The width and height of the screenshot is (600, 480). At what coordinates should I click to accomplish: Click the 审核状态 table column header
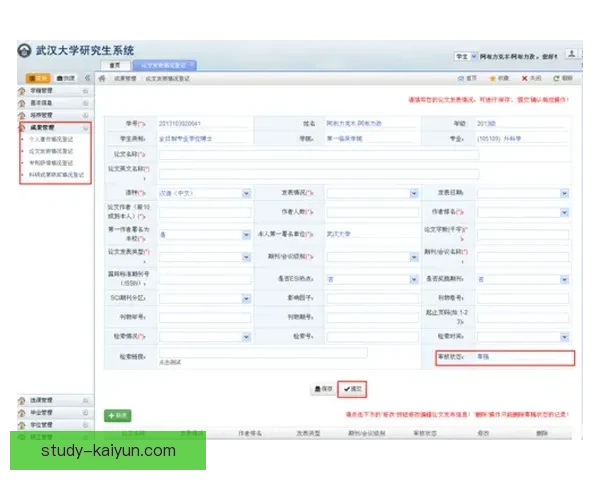pyautogui.click(x=425, y=433)
